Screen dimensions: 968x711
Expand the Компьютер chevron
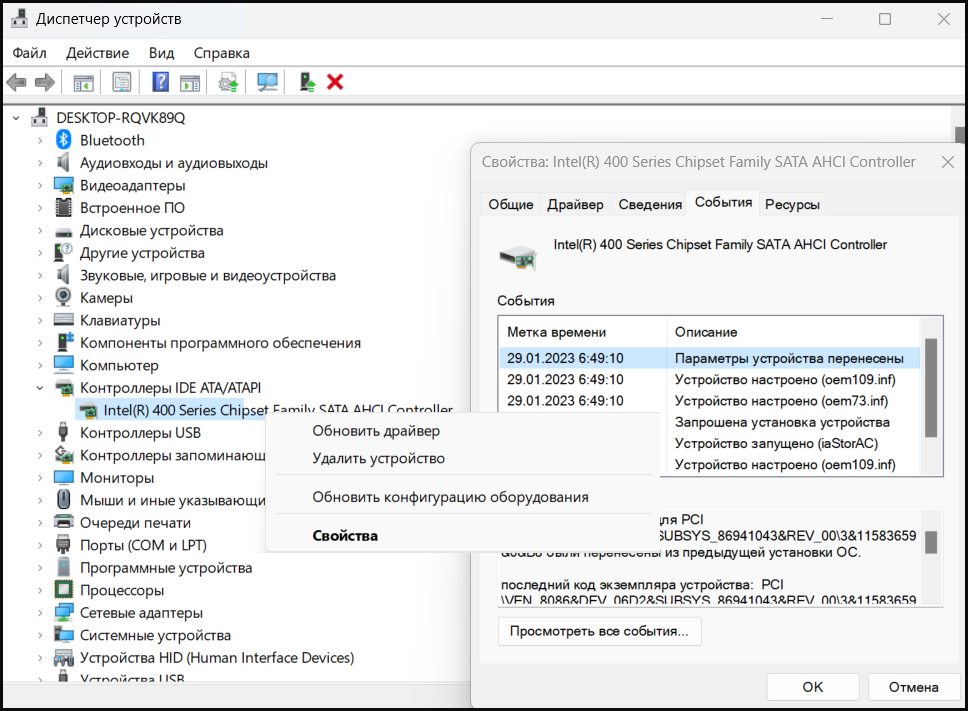click(x=40, y=365)
